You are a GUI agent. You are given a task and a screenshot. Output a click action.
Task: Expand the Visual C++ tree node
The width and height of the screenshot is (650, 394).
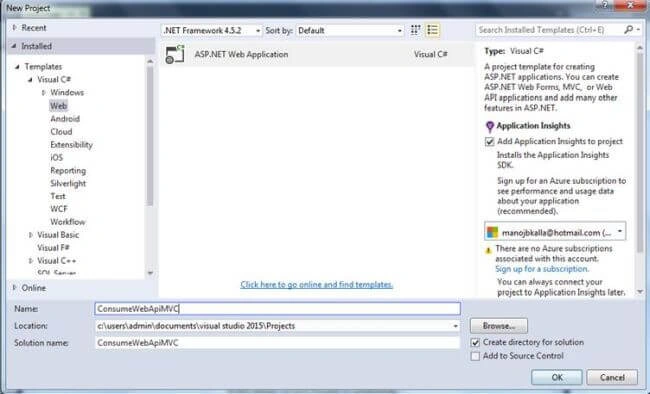click(31, 260)
